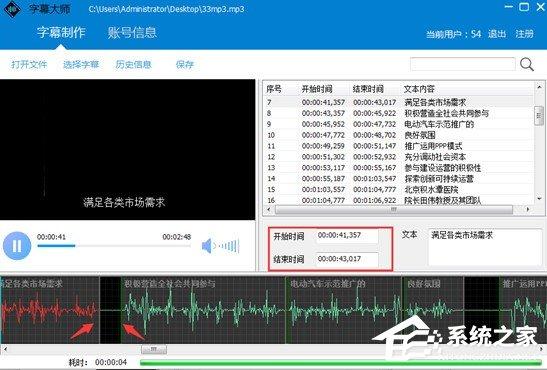Click the 文本 subtitle text box
Screen dimensions: 547x370
(485, 247)
